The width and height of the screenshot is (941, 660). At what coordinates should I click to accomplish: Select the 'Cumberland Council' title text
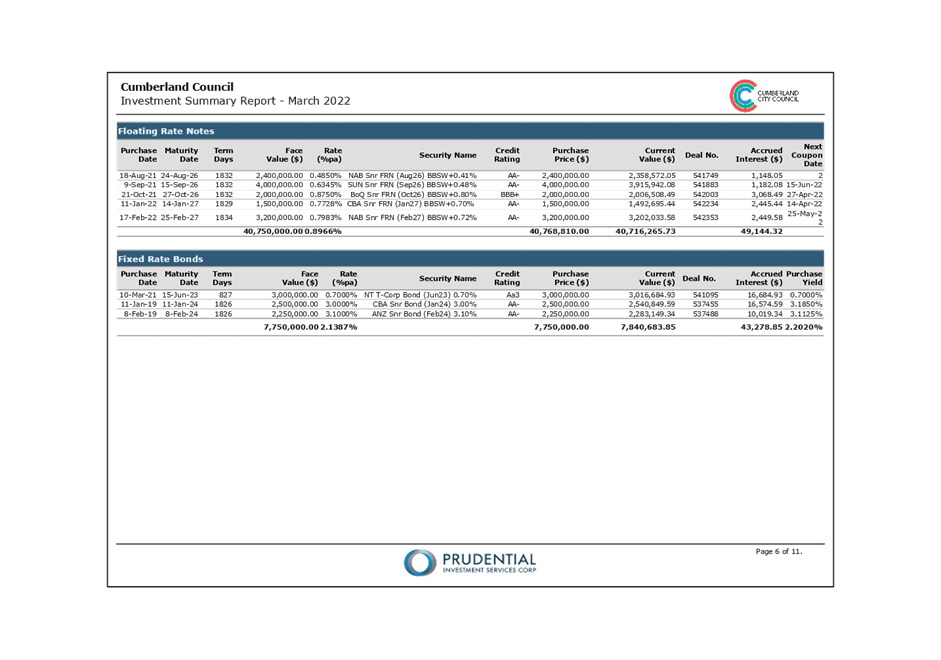tap(177, 87)
